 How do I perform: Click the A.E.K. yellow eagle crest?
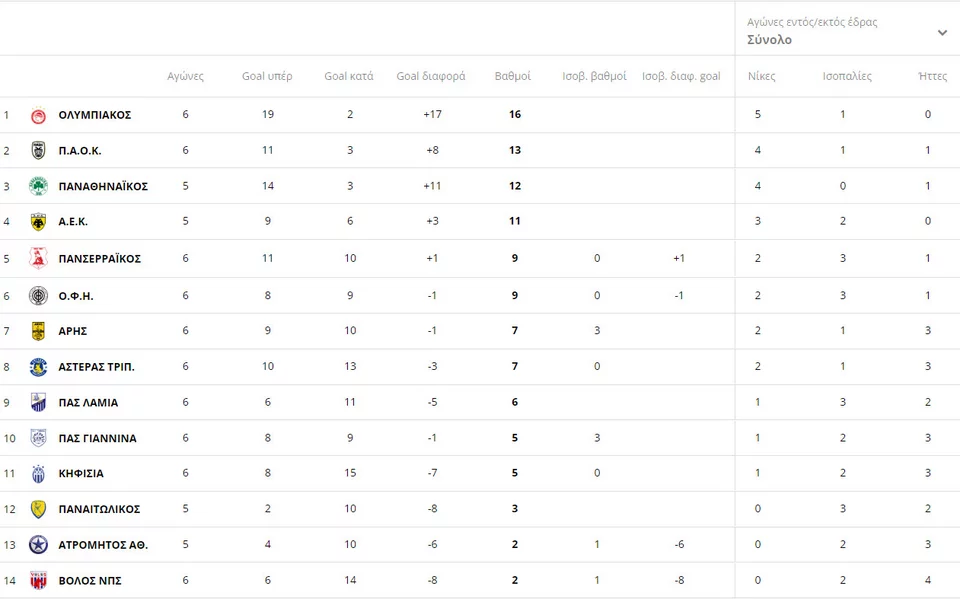point(38,221)
